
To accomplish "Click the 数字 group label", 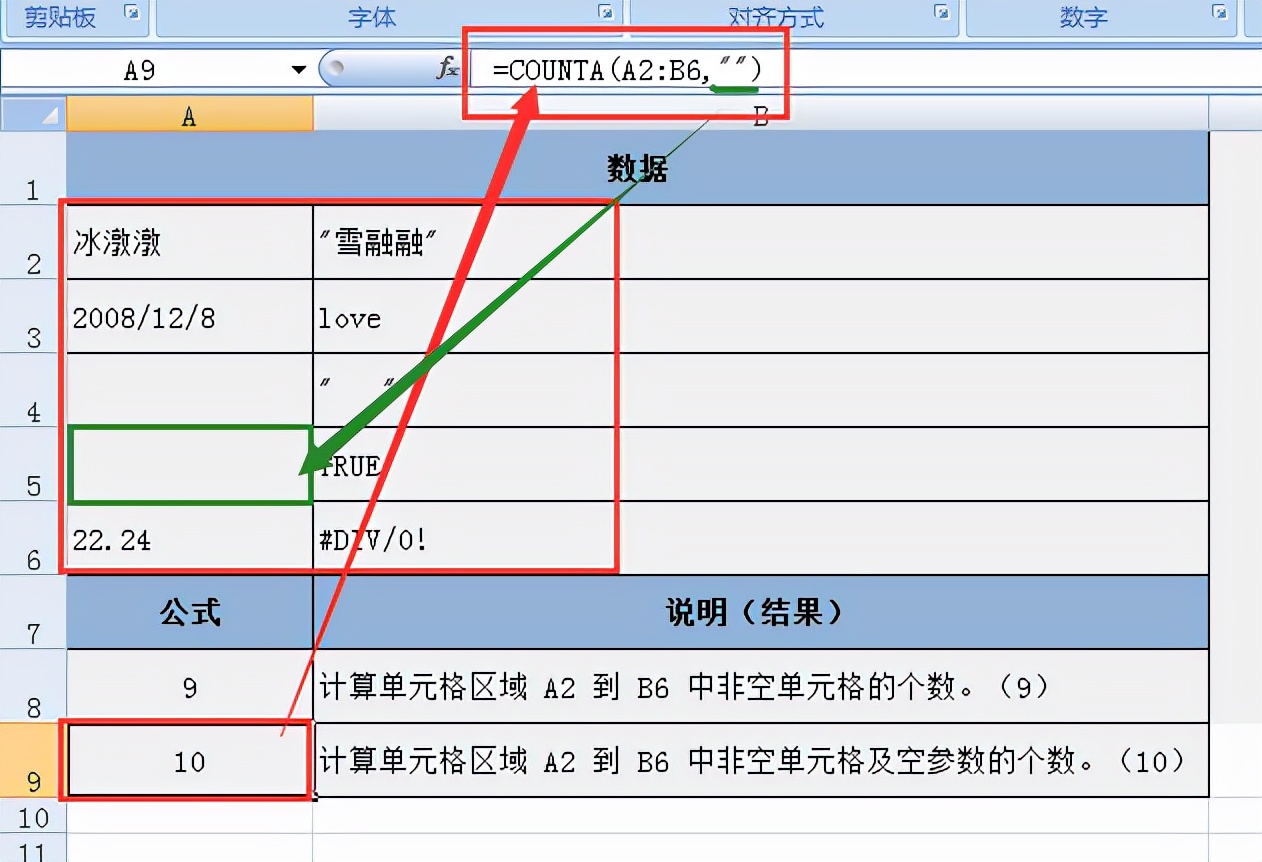I will tap(1084, 17).
